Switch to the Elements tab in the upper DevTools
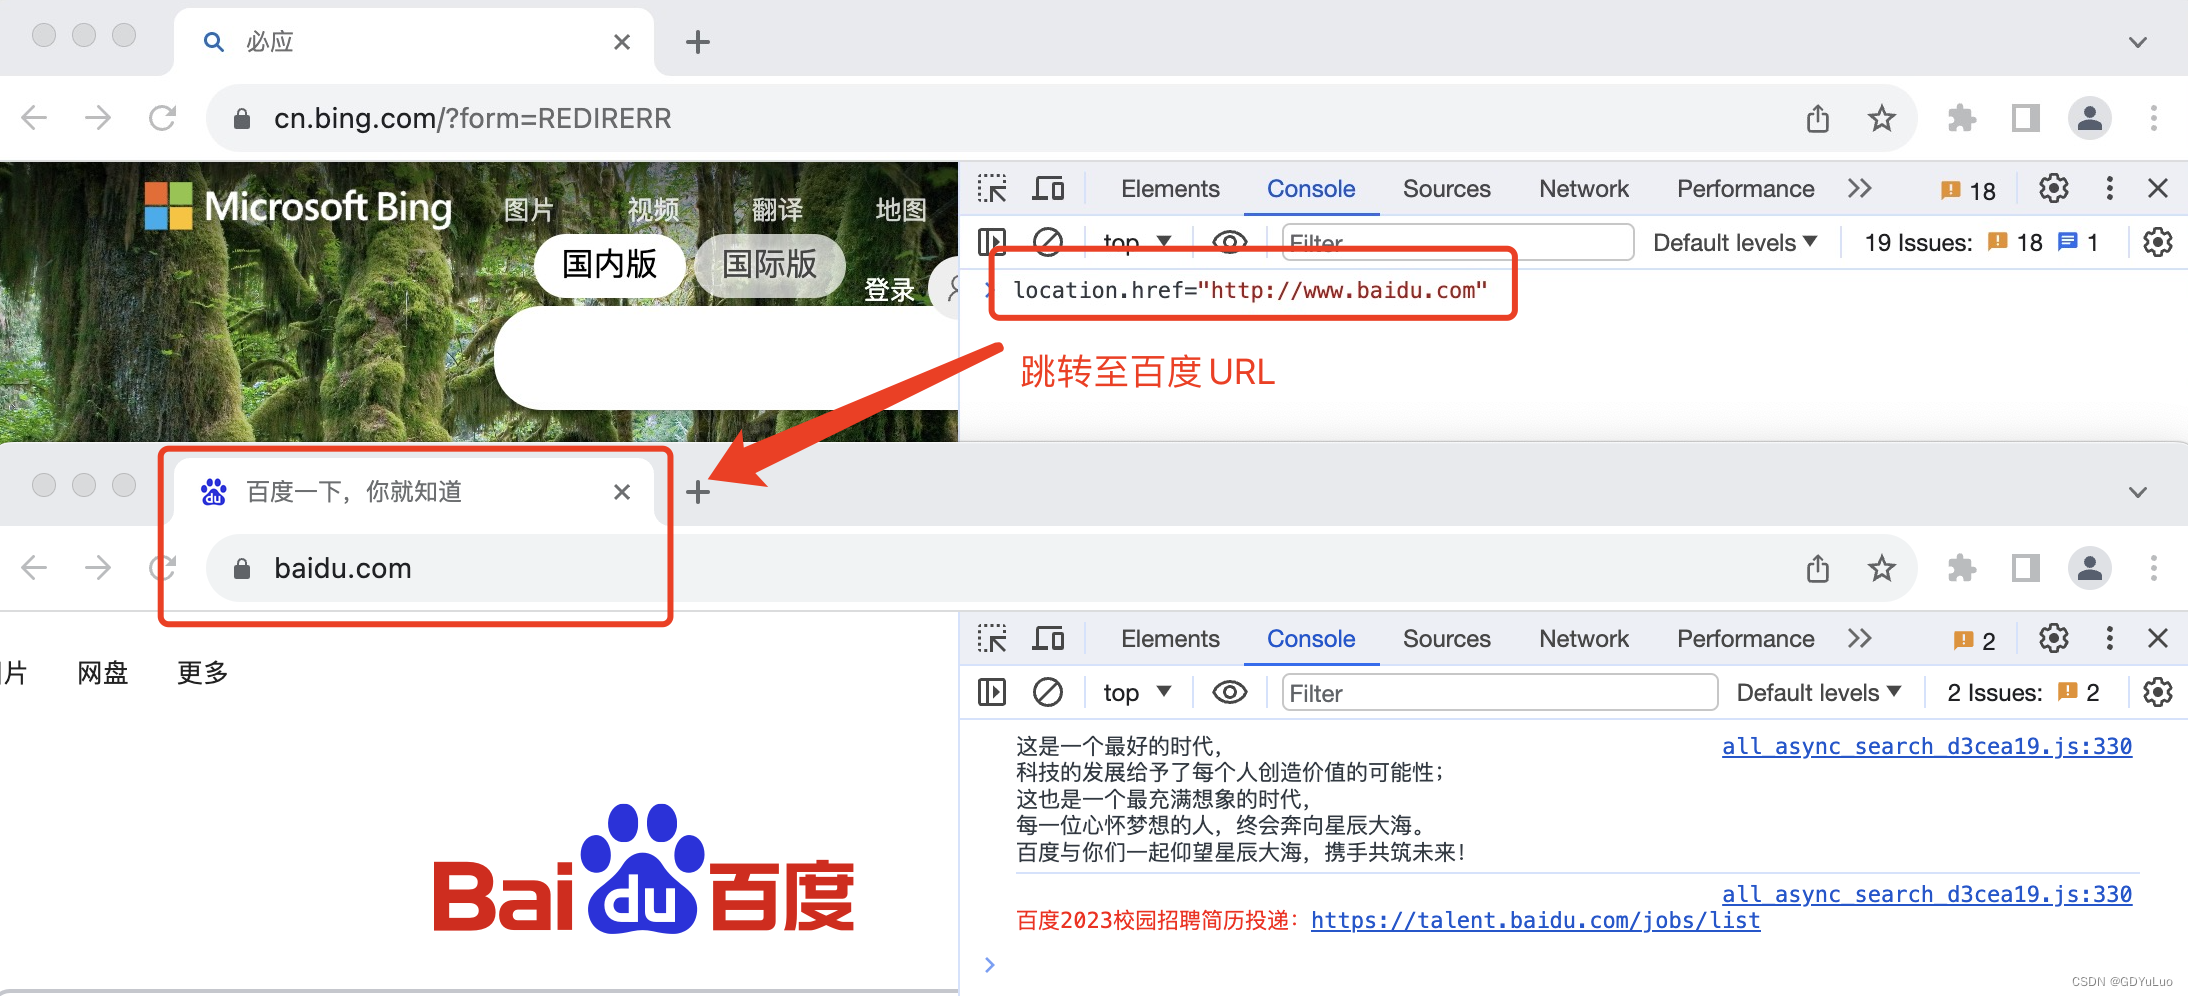Screen dimensions: 2188x996 tap(1170, 188)
